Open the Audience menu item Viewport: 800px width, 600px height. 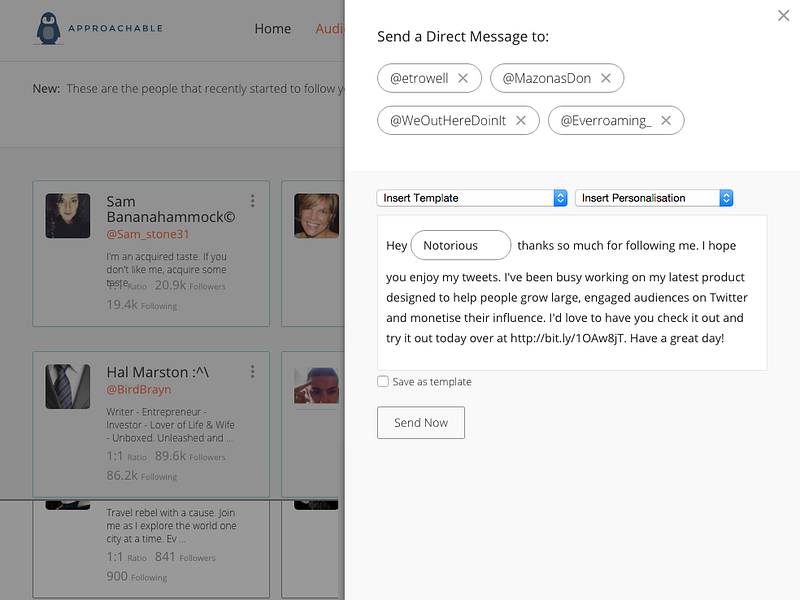point(330,29)
